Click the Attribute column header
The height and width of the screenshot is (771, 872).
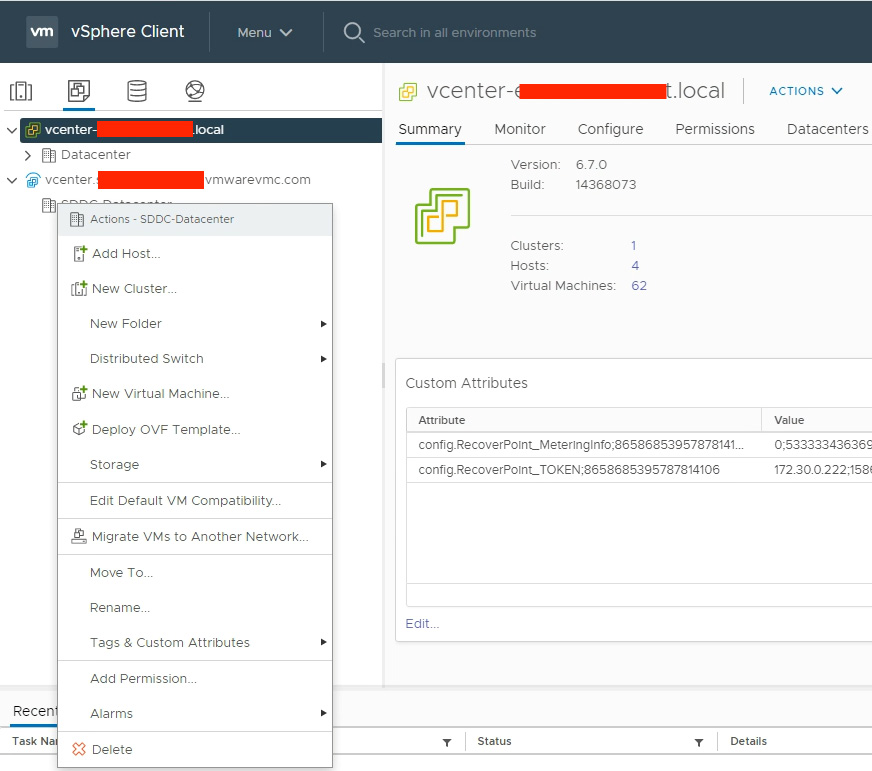click(x=583, y=420)
